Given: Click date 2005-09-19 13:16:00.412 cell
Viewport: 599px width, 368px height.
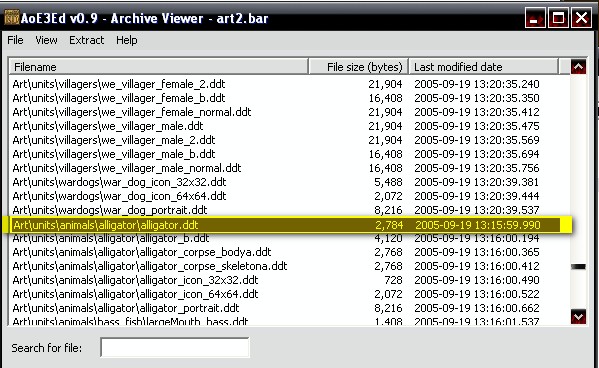Looking at the screenshot, I should click(477, 266).
